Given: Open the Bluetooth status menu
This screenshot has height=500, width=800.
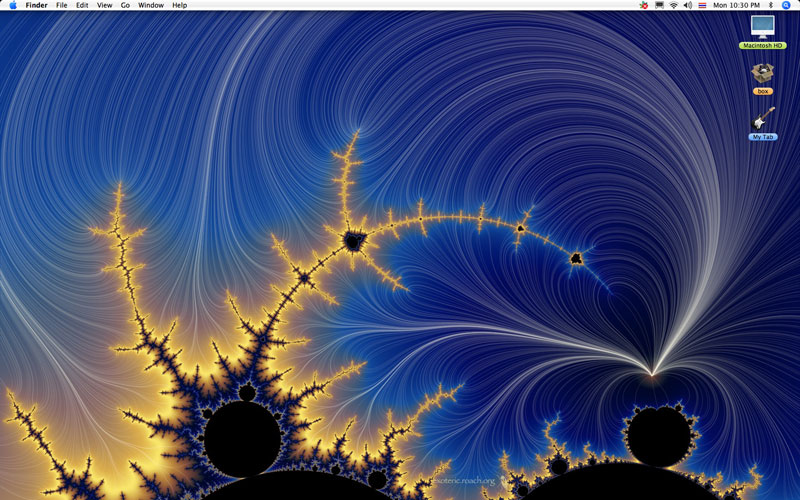Looking at the screenshot, I should (771, 5).
